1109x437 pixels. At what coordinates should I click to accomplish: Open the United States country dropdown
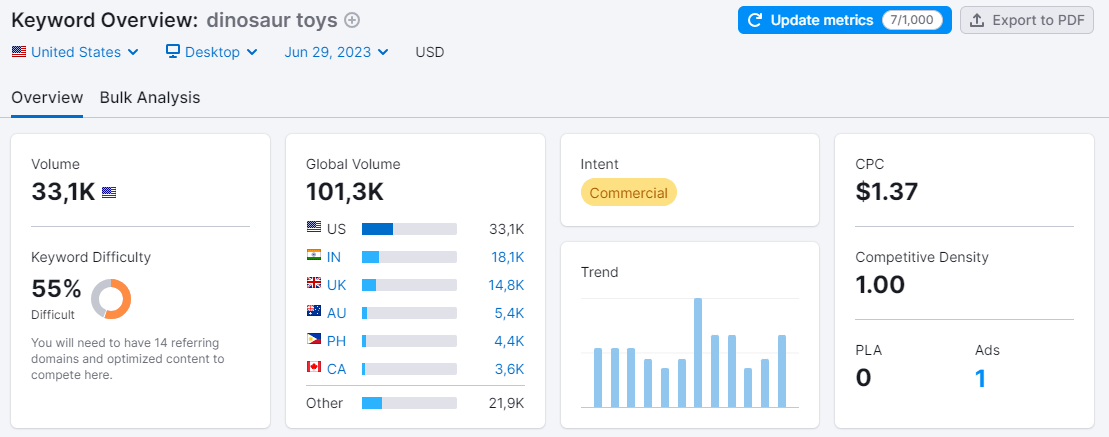point(76,52)
